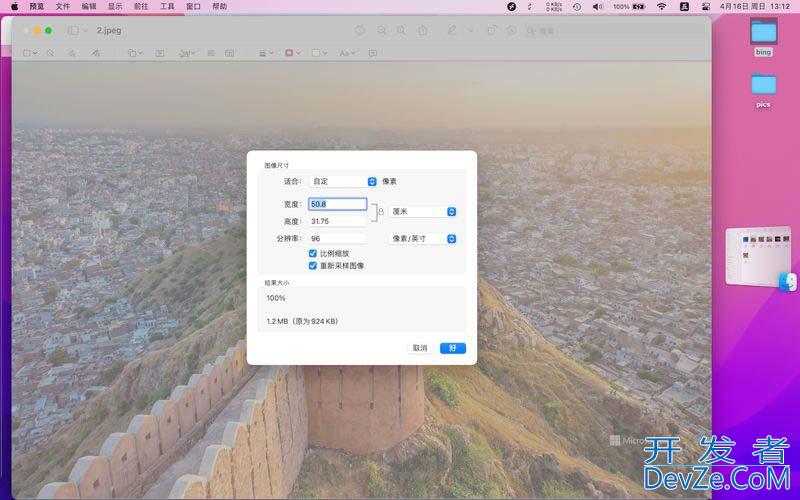Open the 厘米 unit dropdown

point(422,211)
